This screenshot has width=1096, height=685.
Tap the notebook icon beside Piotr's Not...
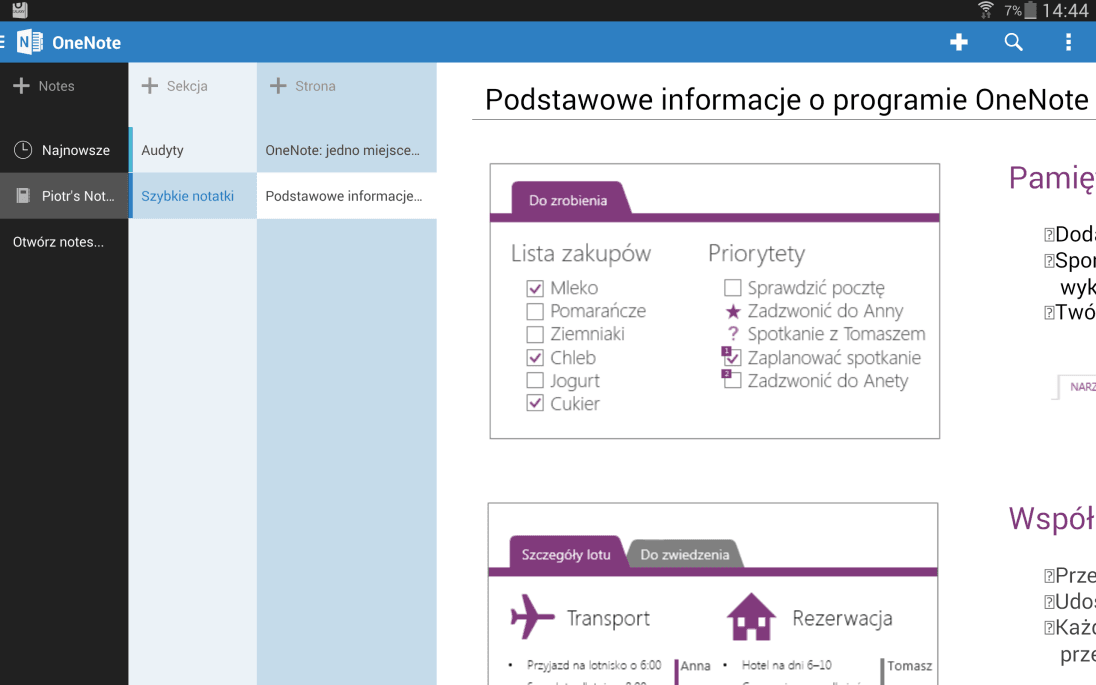(x=23, y=196)
